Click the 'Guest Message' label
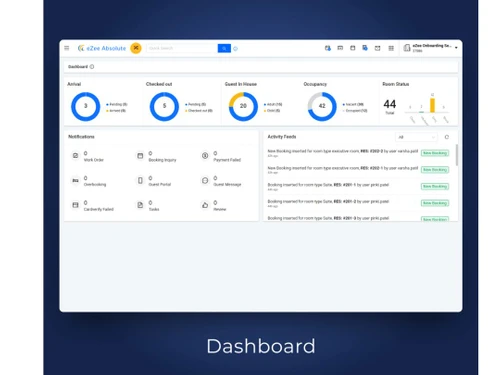Screen dimensions: 500x375 click(227, 184)
